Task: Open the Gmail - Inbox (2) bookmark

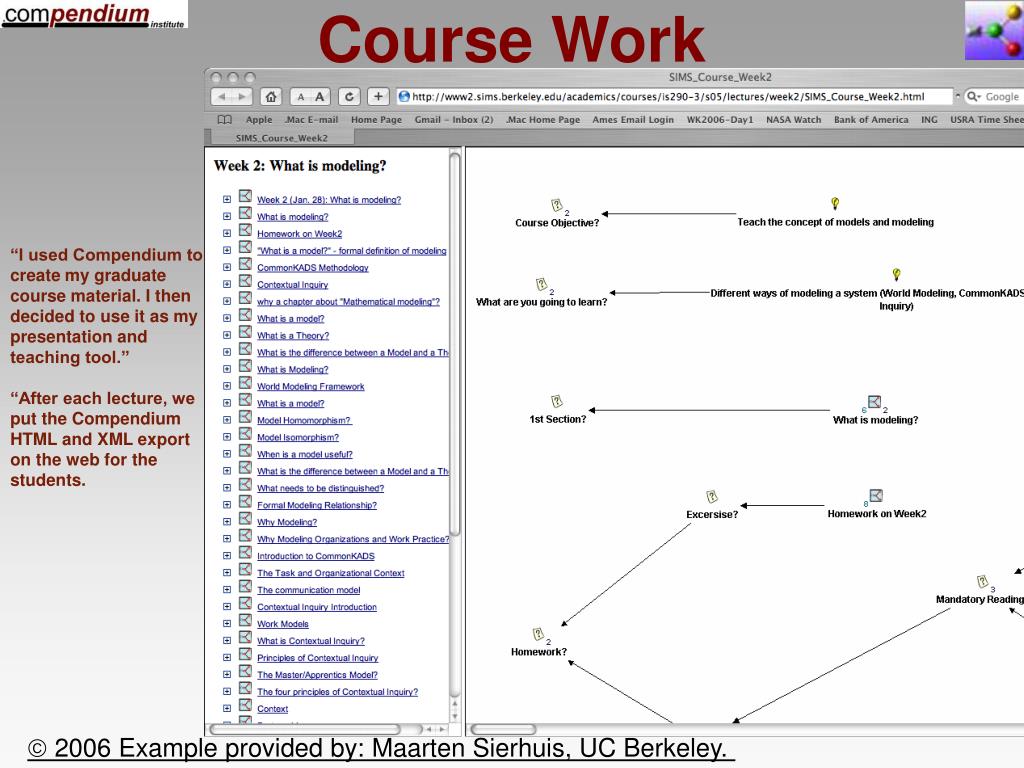Action: (x=453, y=120)
